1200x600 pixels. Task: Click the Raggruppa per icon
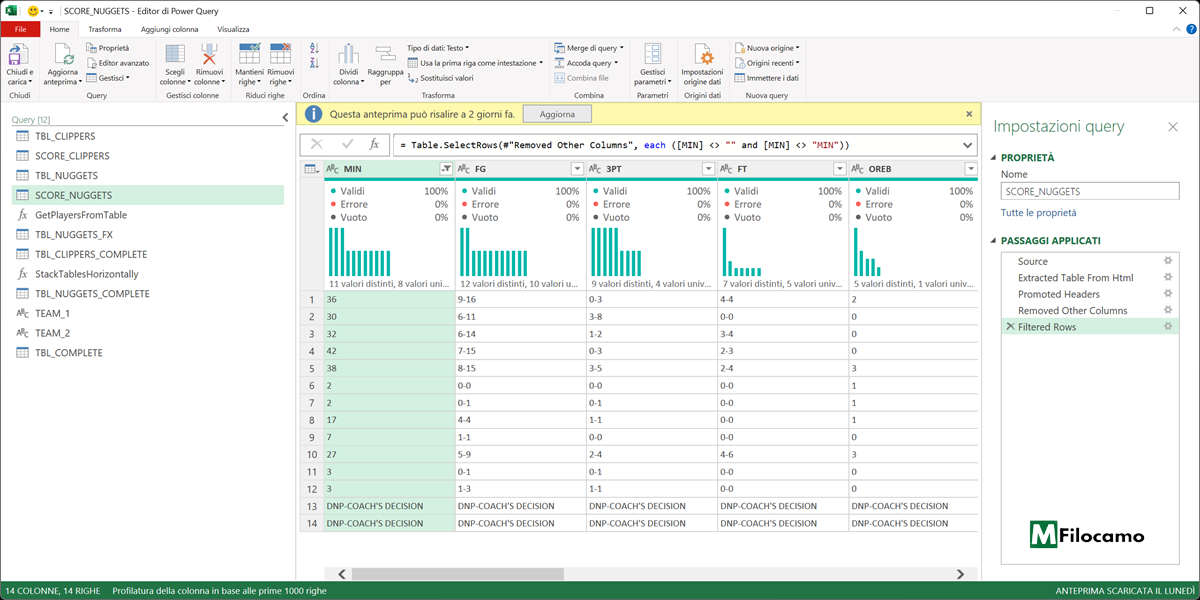(x=385, y=55)
